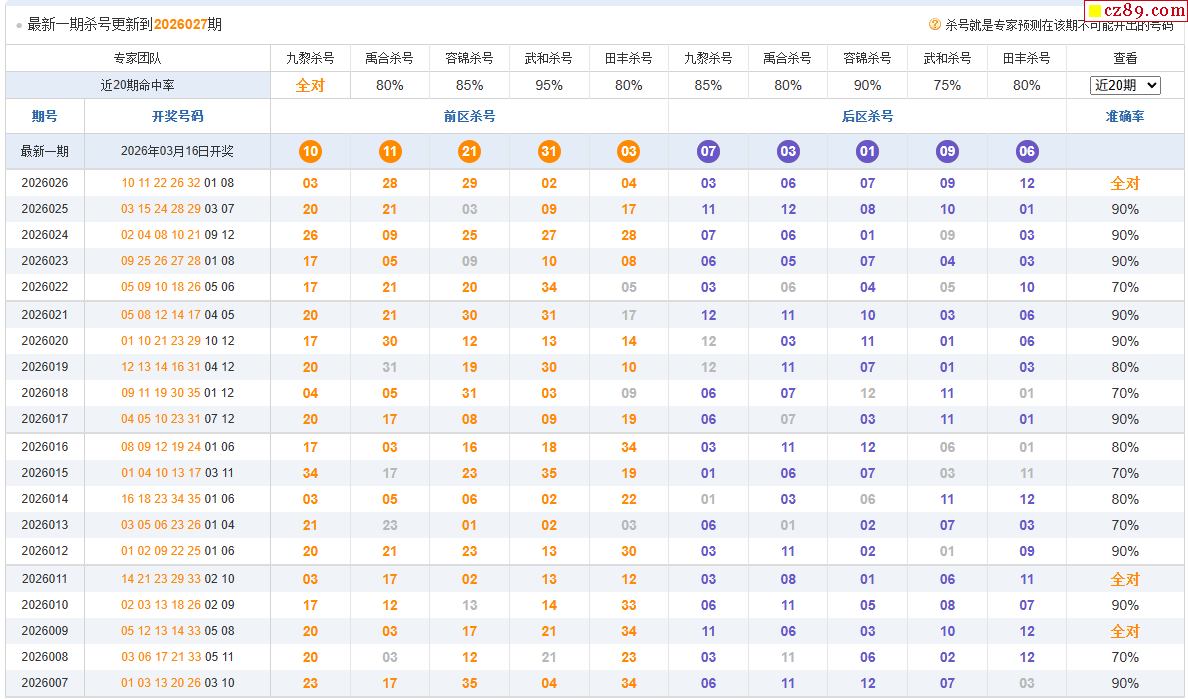Click the 前区杀号 section header
The image size is (1188, 699).
tap(469, 117)
